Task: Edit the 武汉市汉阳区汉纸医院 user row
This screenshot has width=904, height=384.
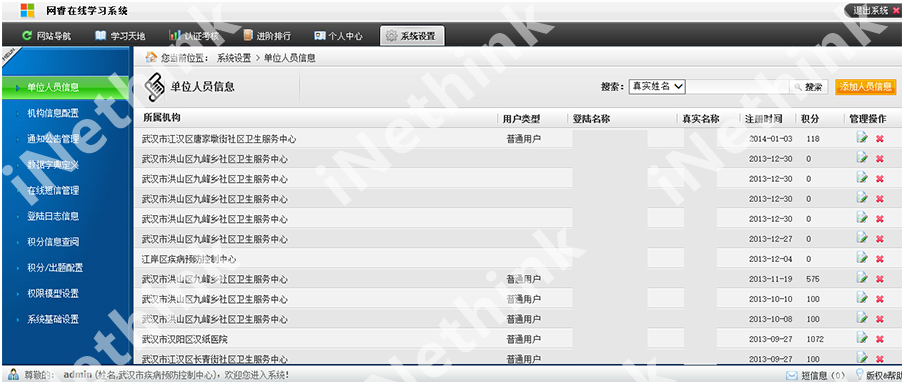Action: point(862,338)
